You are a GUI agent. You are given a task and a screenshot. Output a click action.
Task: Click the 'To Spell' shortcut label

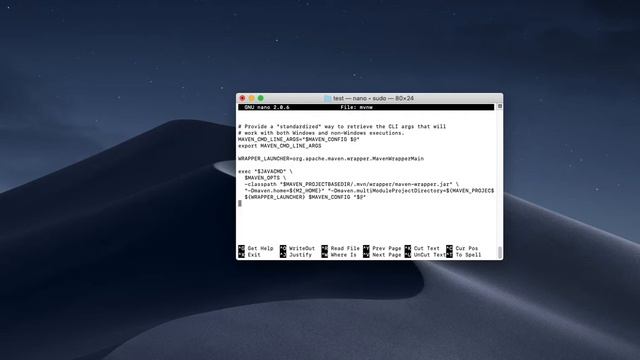click(x=468, y=255)
